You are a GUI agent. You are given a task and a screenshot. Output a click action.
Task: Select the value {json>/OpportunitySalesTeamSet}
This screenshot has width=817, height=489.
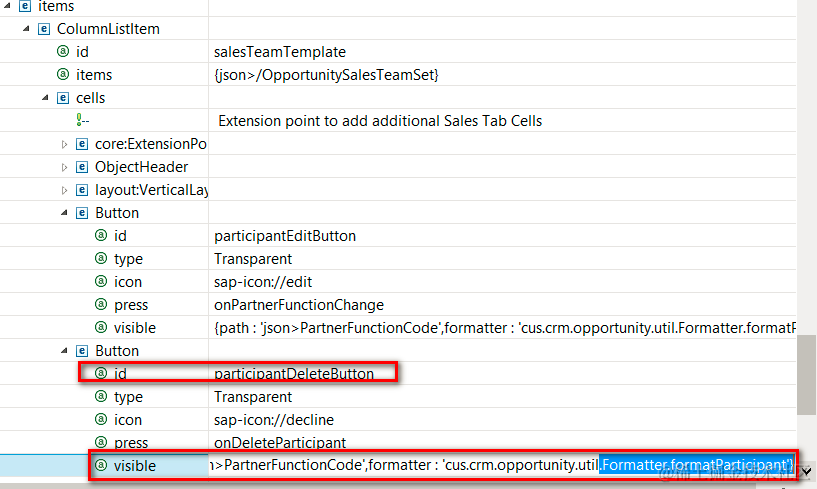326,75
